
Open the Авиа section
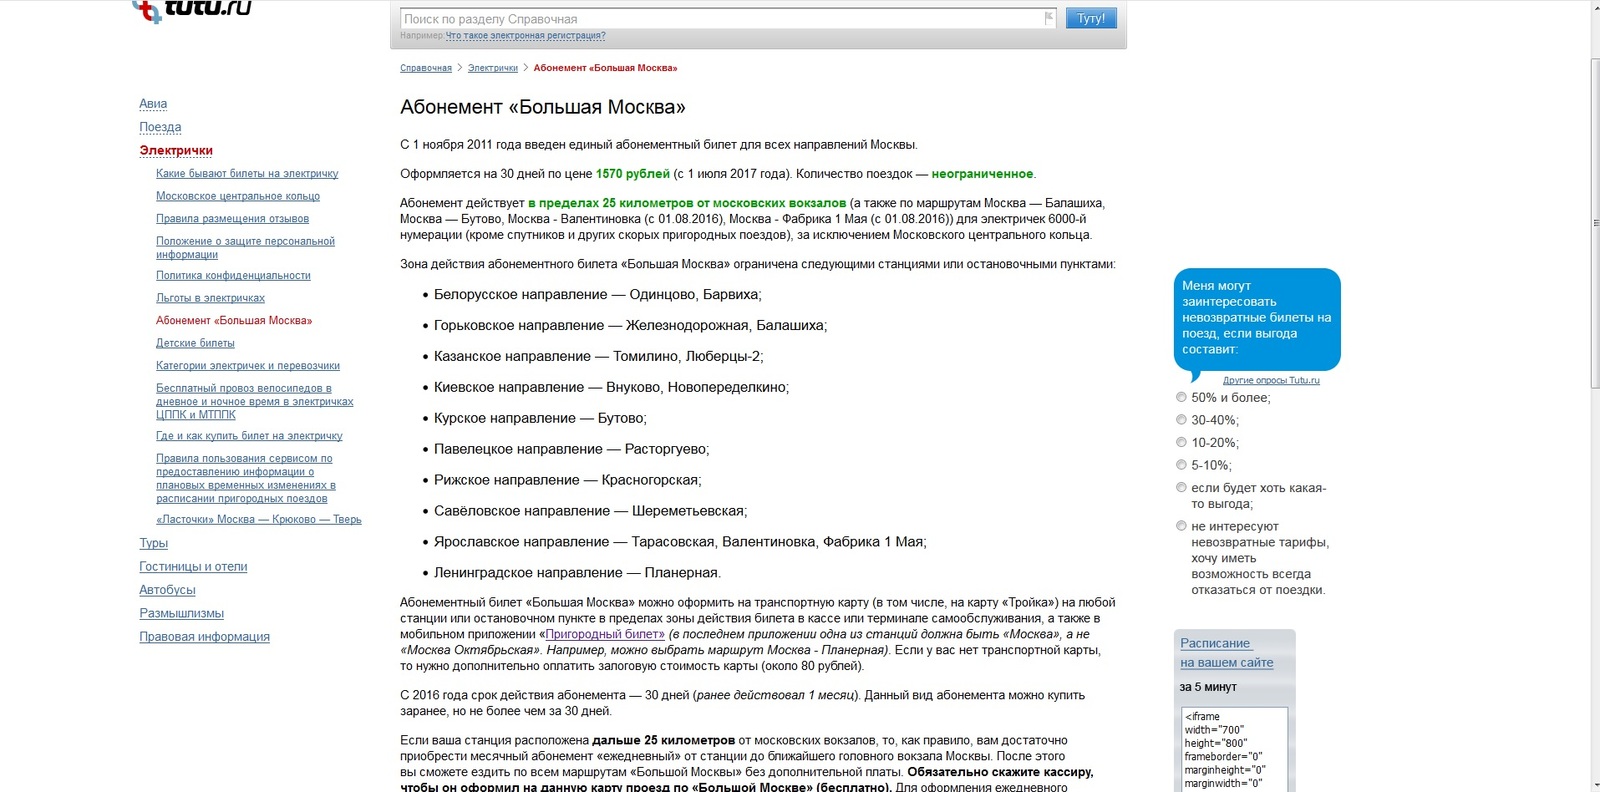[x=153, y=104]
